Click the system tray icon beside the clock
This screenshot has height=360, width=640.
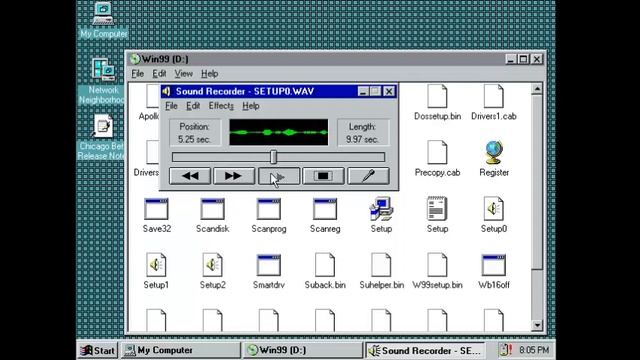[505, 350]
